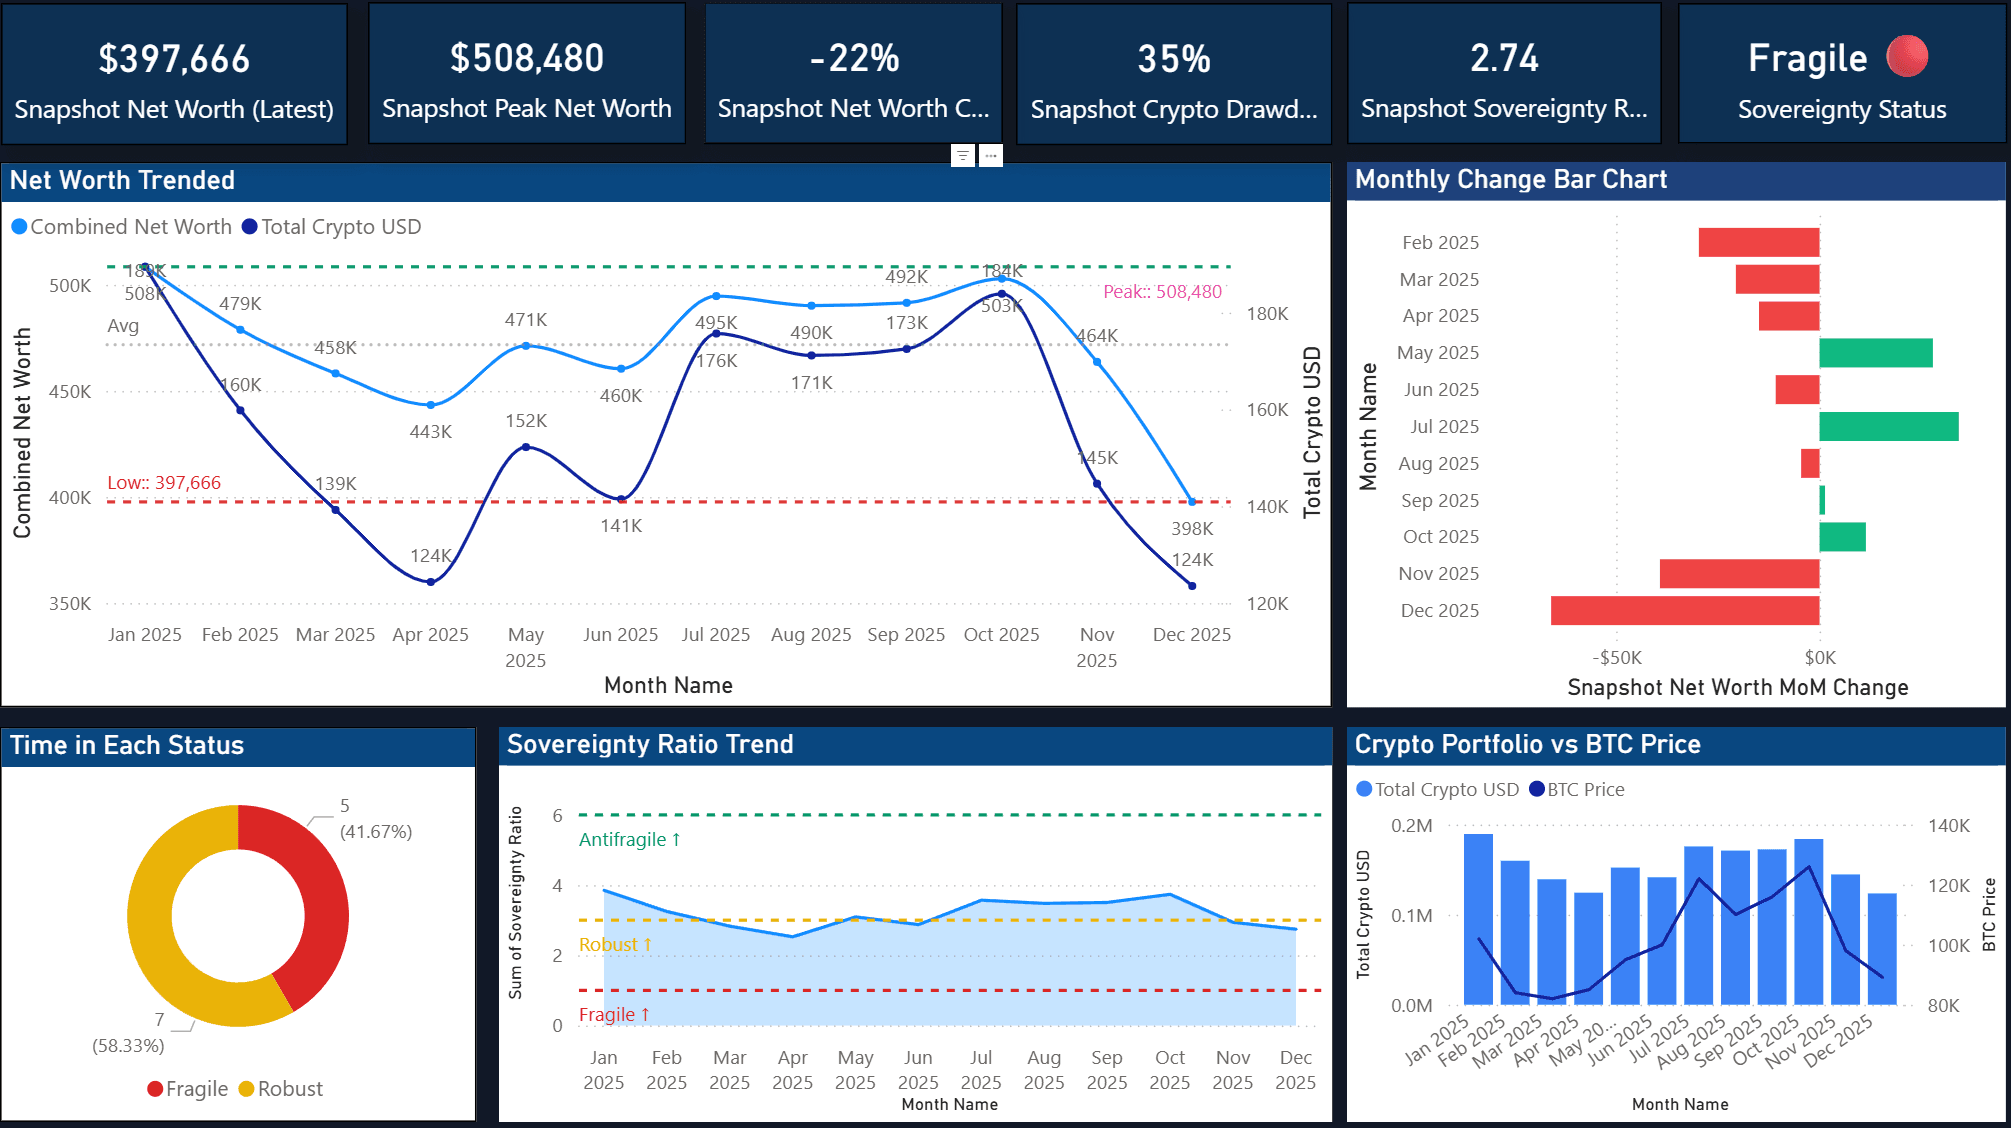Click the Total Crypto USD dot in crypto chart
The image size is (2011, 1128).
coord(1364,789)
